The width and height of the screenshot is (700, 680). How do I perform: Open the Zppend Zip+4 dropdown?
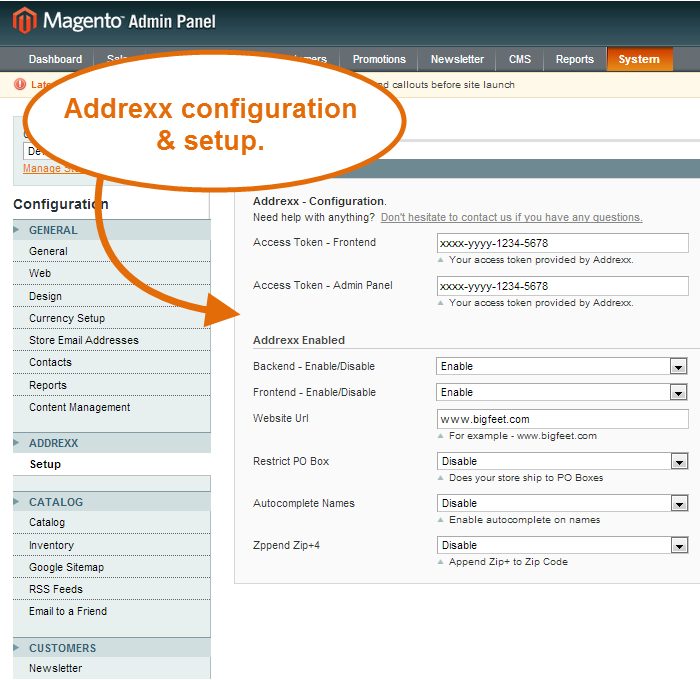point(562,545)
